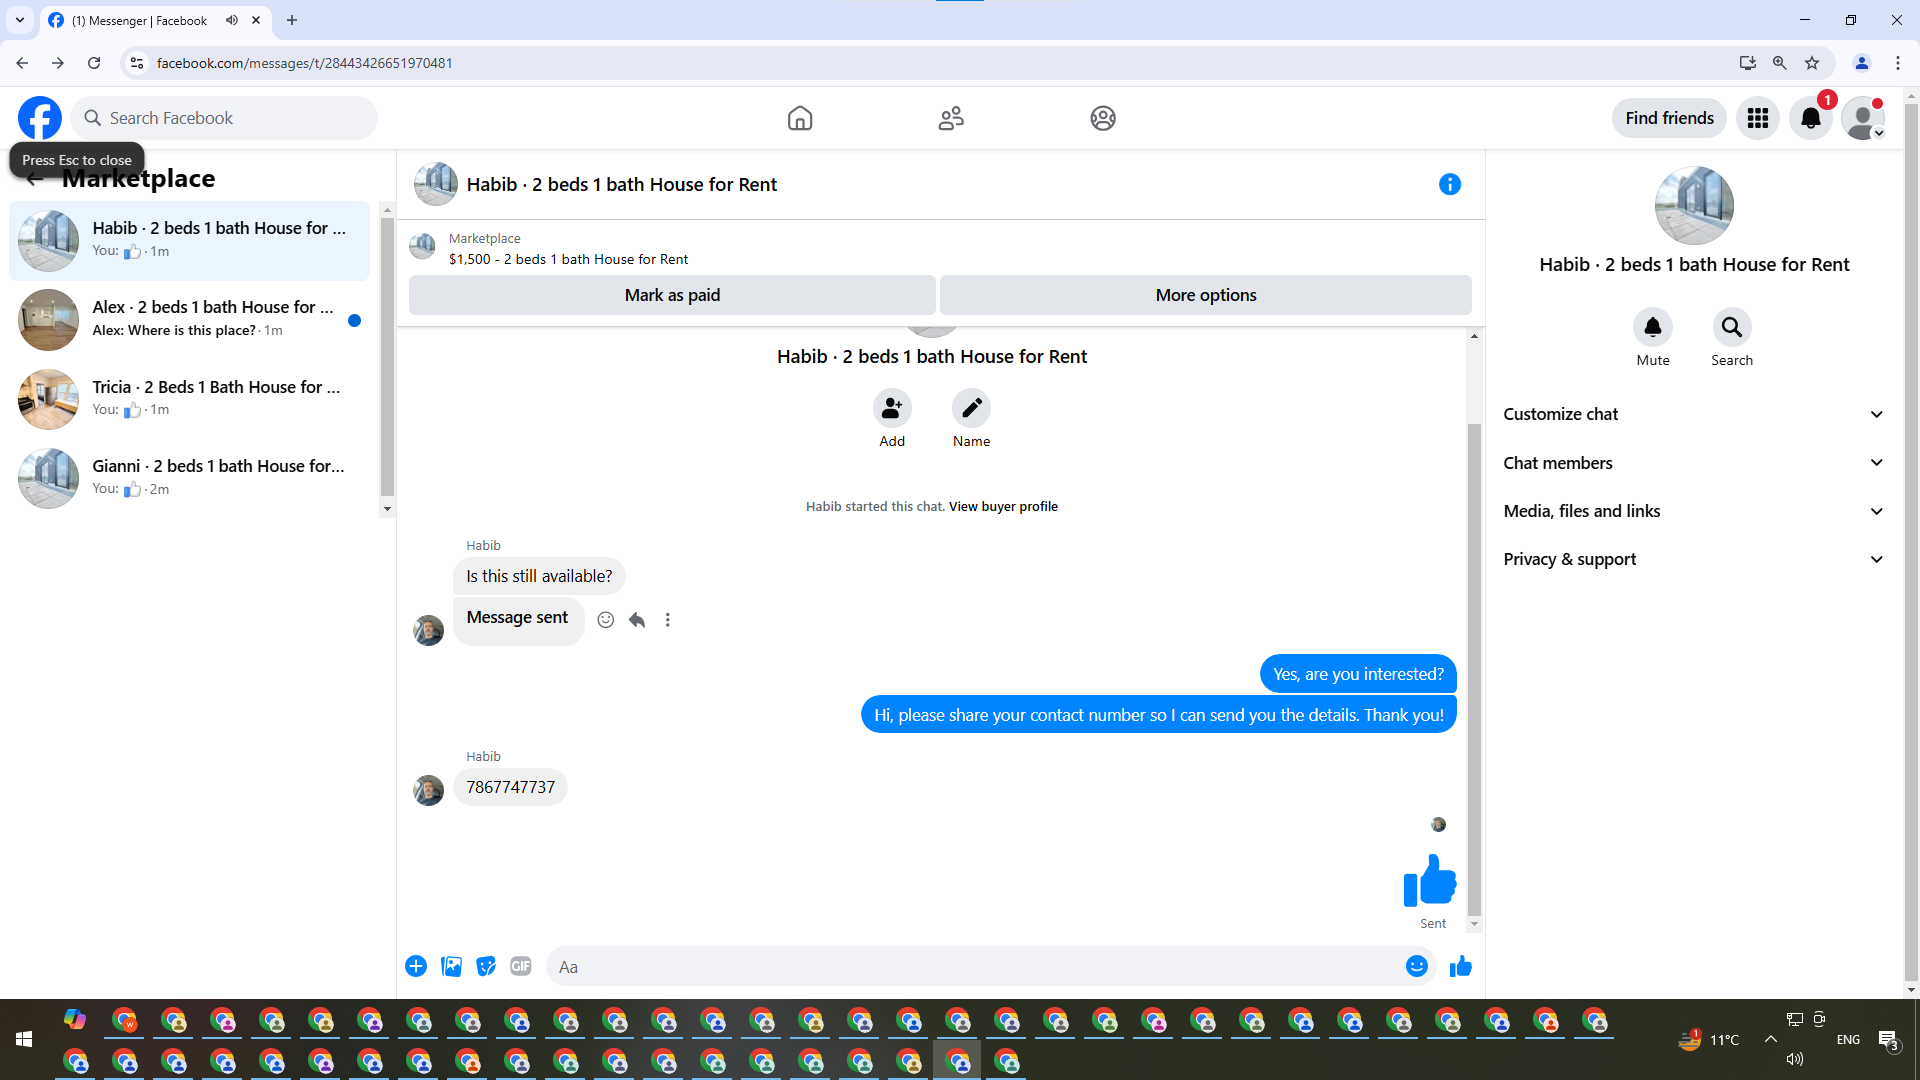Open conversation information icon
1920x1080 pixels.
[x=1449, y=184]
